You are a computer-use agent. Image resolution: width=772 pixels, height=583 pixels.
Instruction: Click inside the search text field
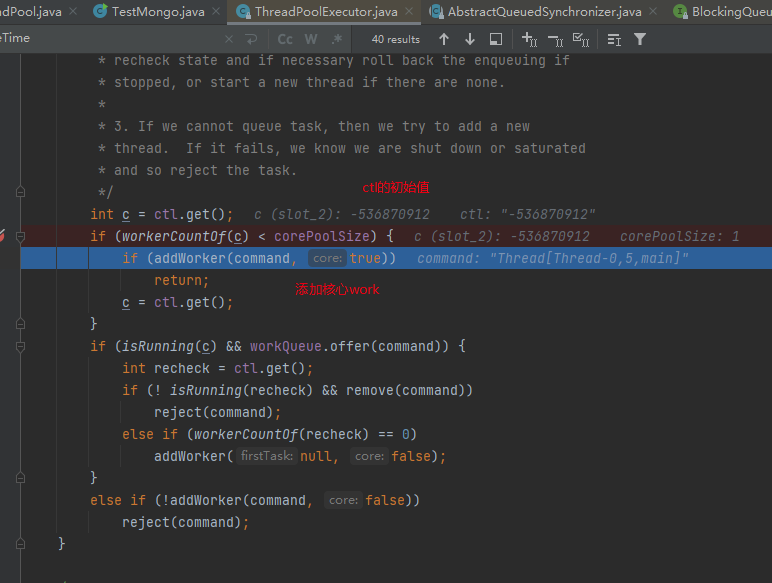pyautogui.click(x=113, y=39)
